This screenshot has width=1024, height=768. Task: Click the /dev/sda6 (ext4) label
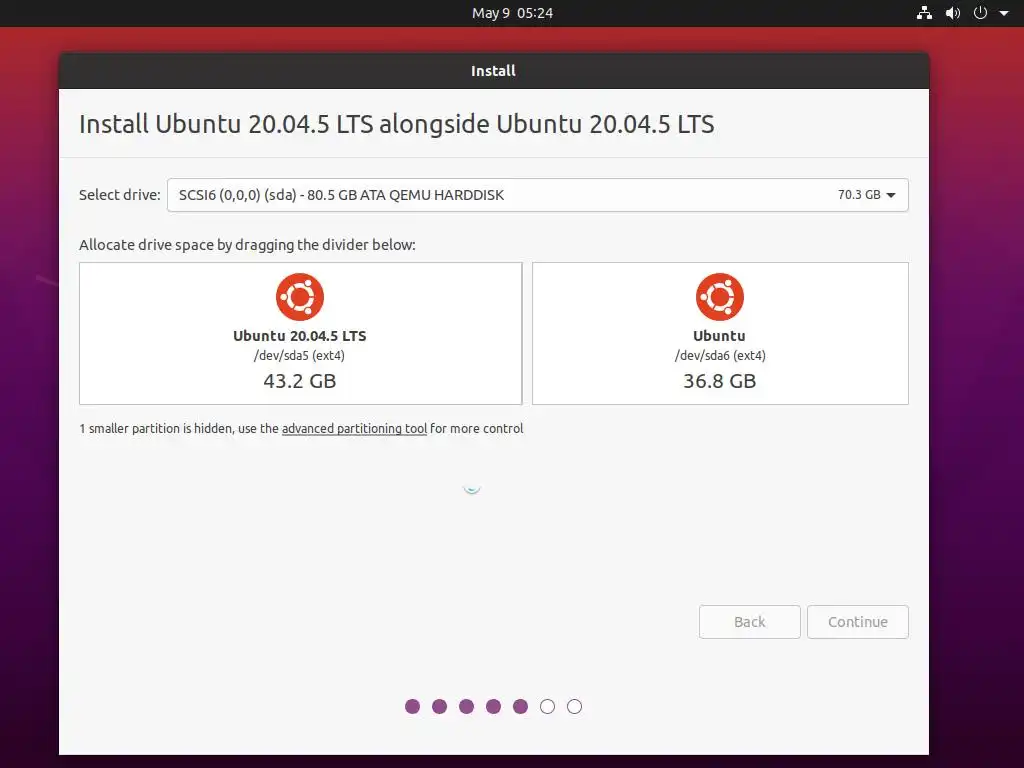pyautogui.click(x=720, y=356)
